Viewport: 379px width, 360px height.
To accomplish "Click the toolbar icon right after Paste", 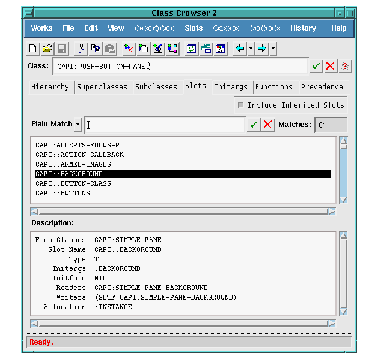I will point(129,49).
